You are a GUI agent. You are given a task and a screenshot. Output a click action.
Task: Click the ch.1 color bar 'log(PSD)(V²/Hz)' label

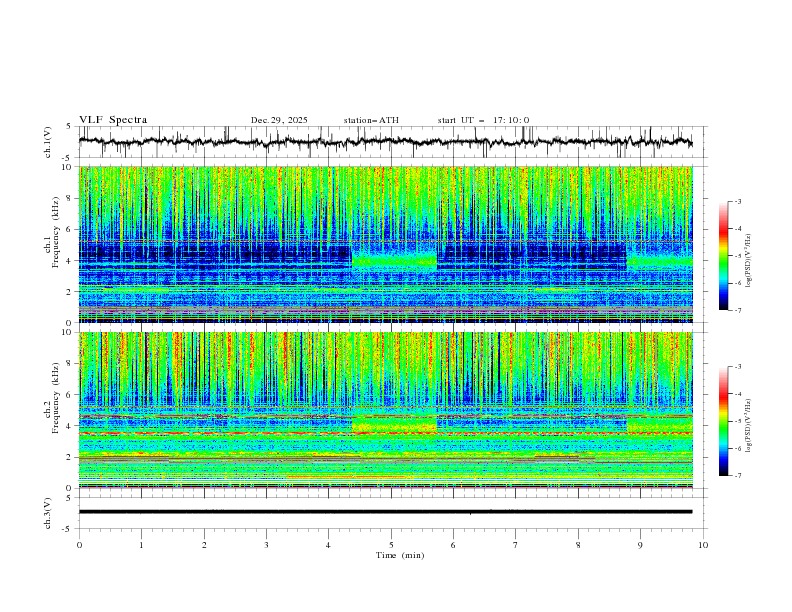[x=749, y=261]
